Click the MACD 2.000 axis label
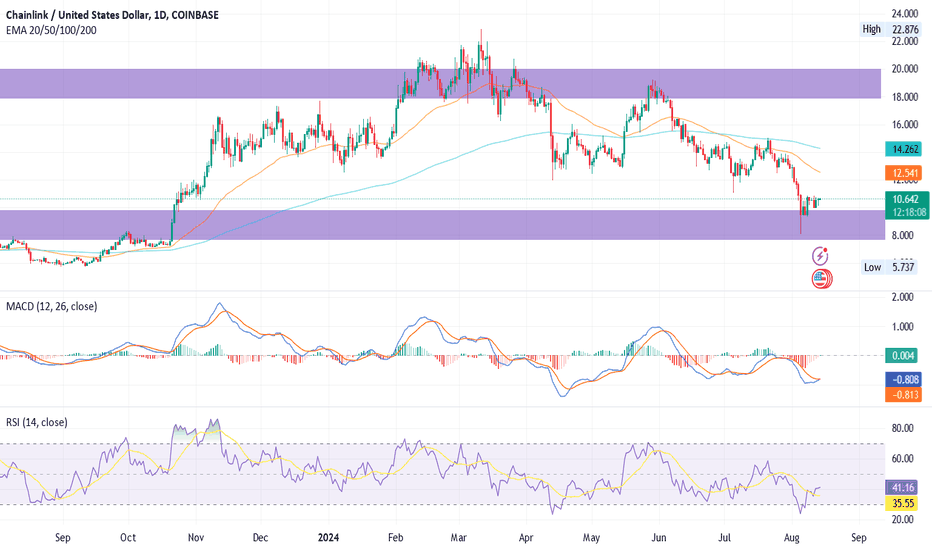The image size is (932, 550). click(x=903, y=297)
